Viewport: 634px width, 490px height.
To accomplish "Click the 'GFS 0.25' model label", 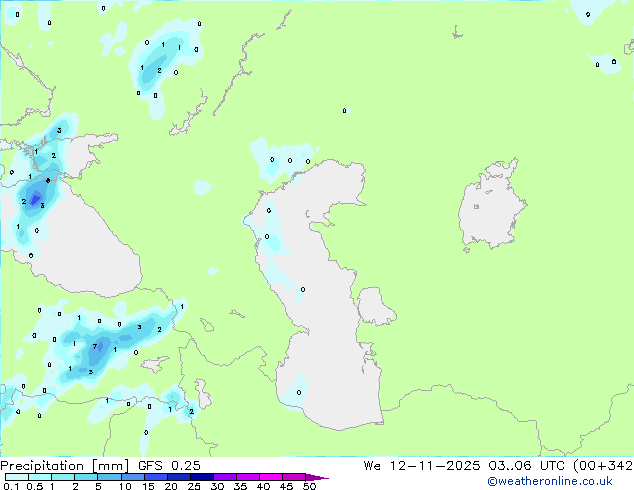I will 169,466.
